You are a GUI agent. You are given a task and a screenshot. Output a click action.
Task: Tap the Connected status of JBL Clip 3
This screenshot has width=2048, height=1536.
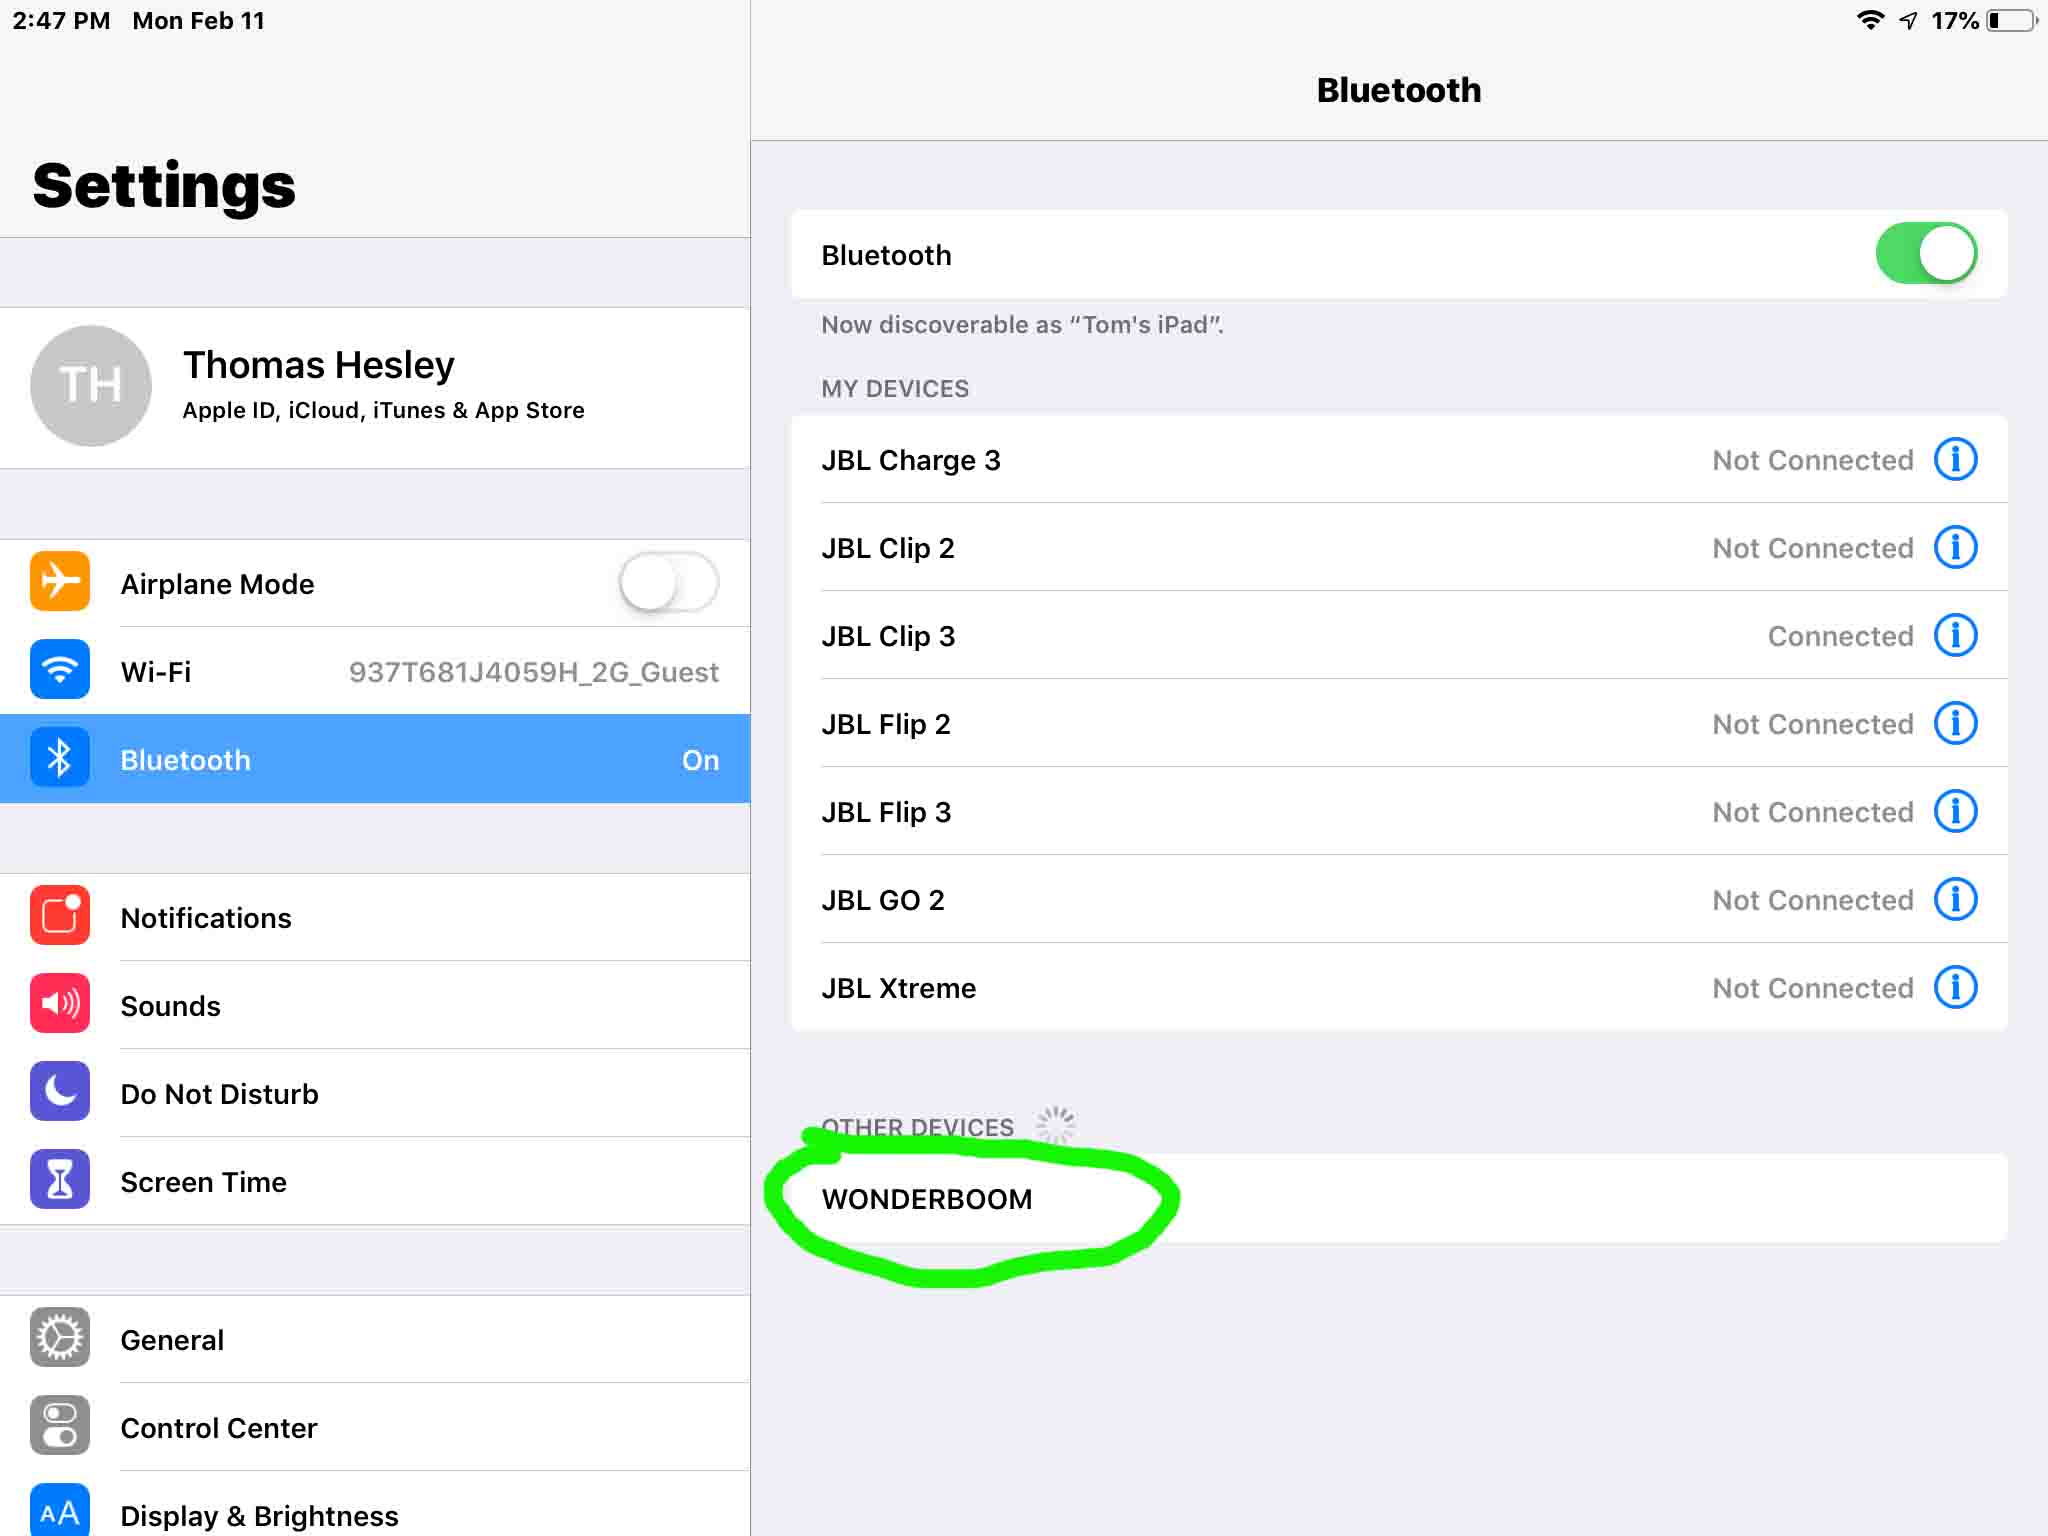[1840, 636]
